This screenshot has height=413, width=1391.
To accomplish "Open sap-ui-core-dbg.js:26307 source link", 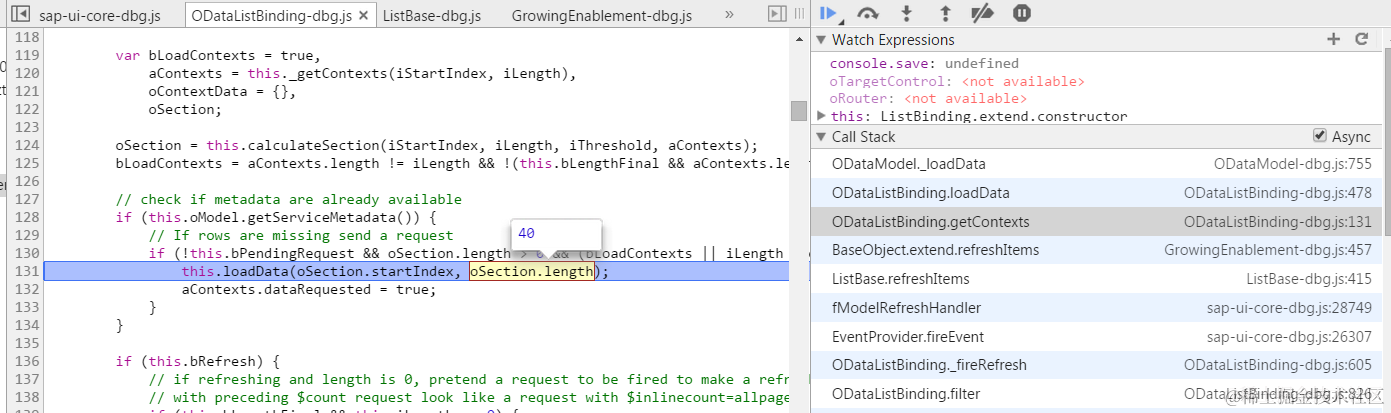I will (x=1289, y=337).
